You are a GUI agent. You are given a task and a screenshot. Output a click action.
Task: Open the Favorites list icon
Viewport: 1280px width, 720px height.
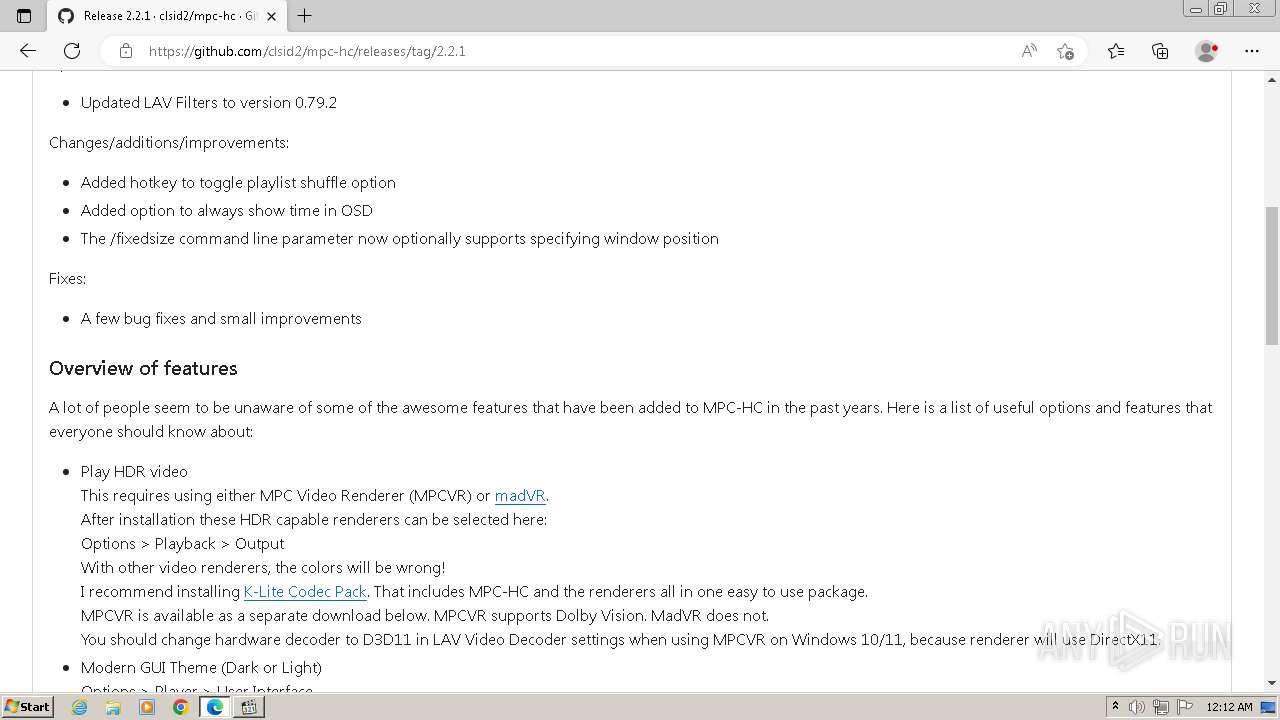1116,51
